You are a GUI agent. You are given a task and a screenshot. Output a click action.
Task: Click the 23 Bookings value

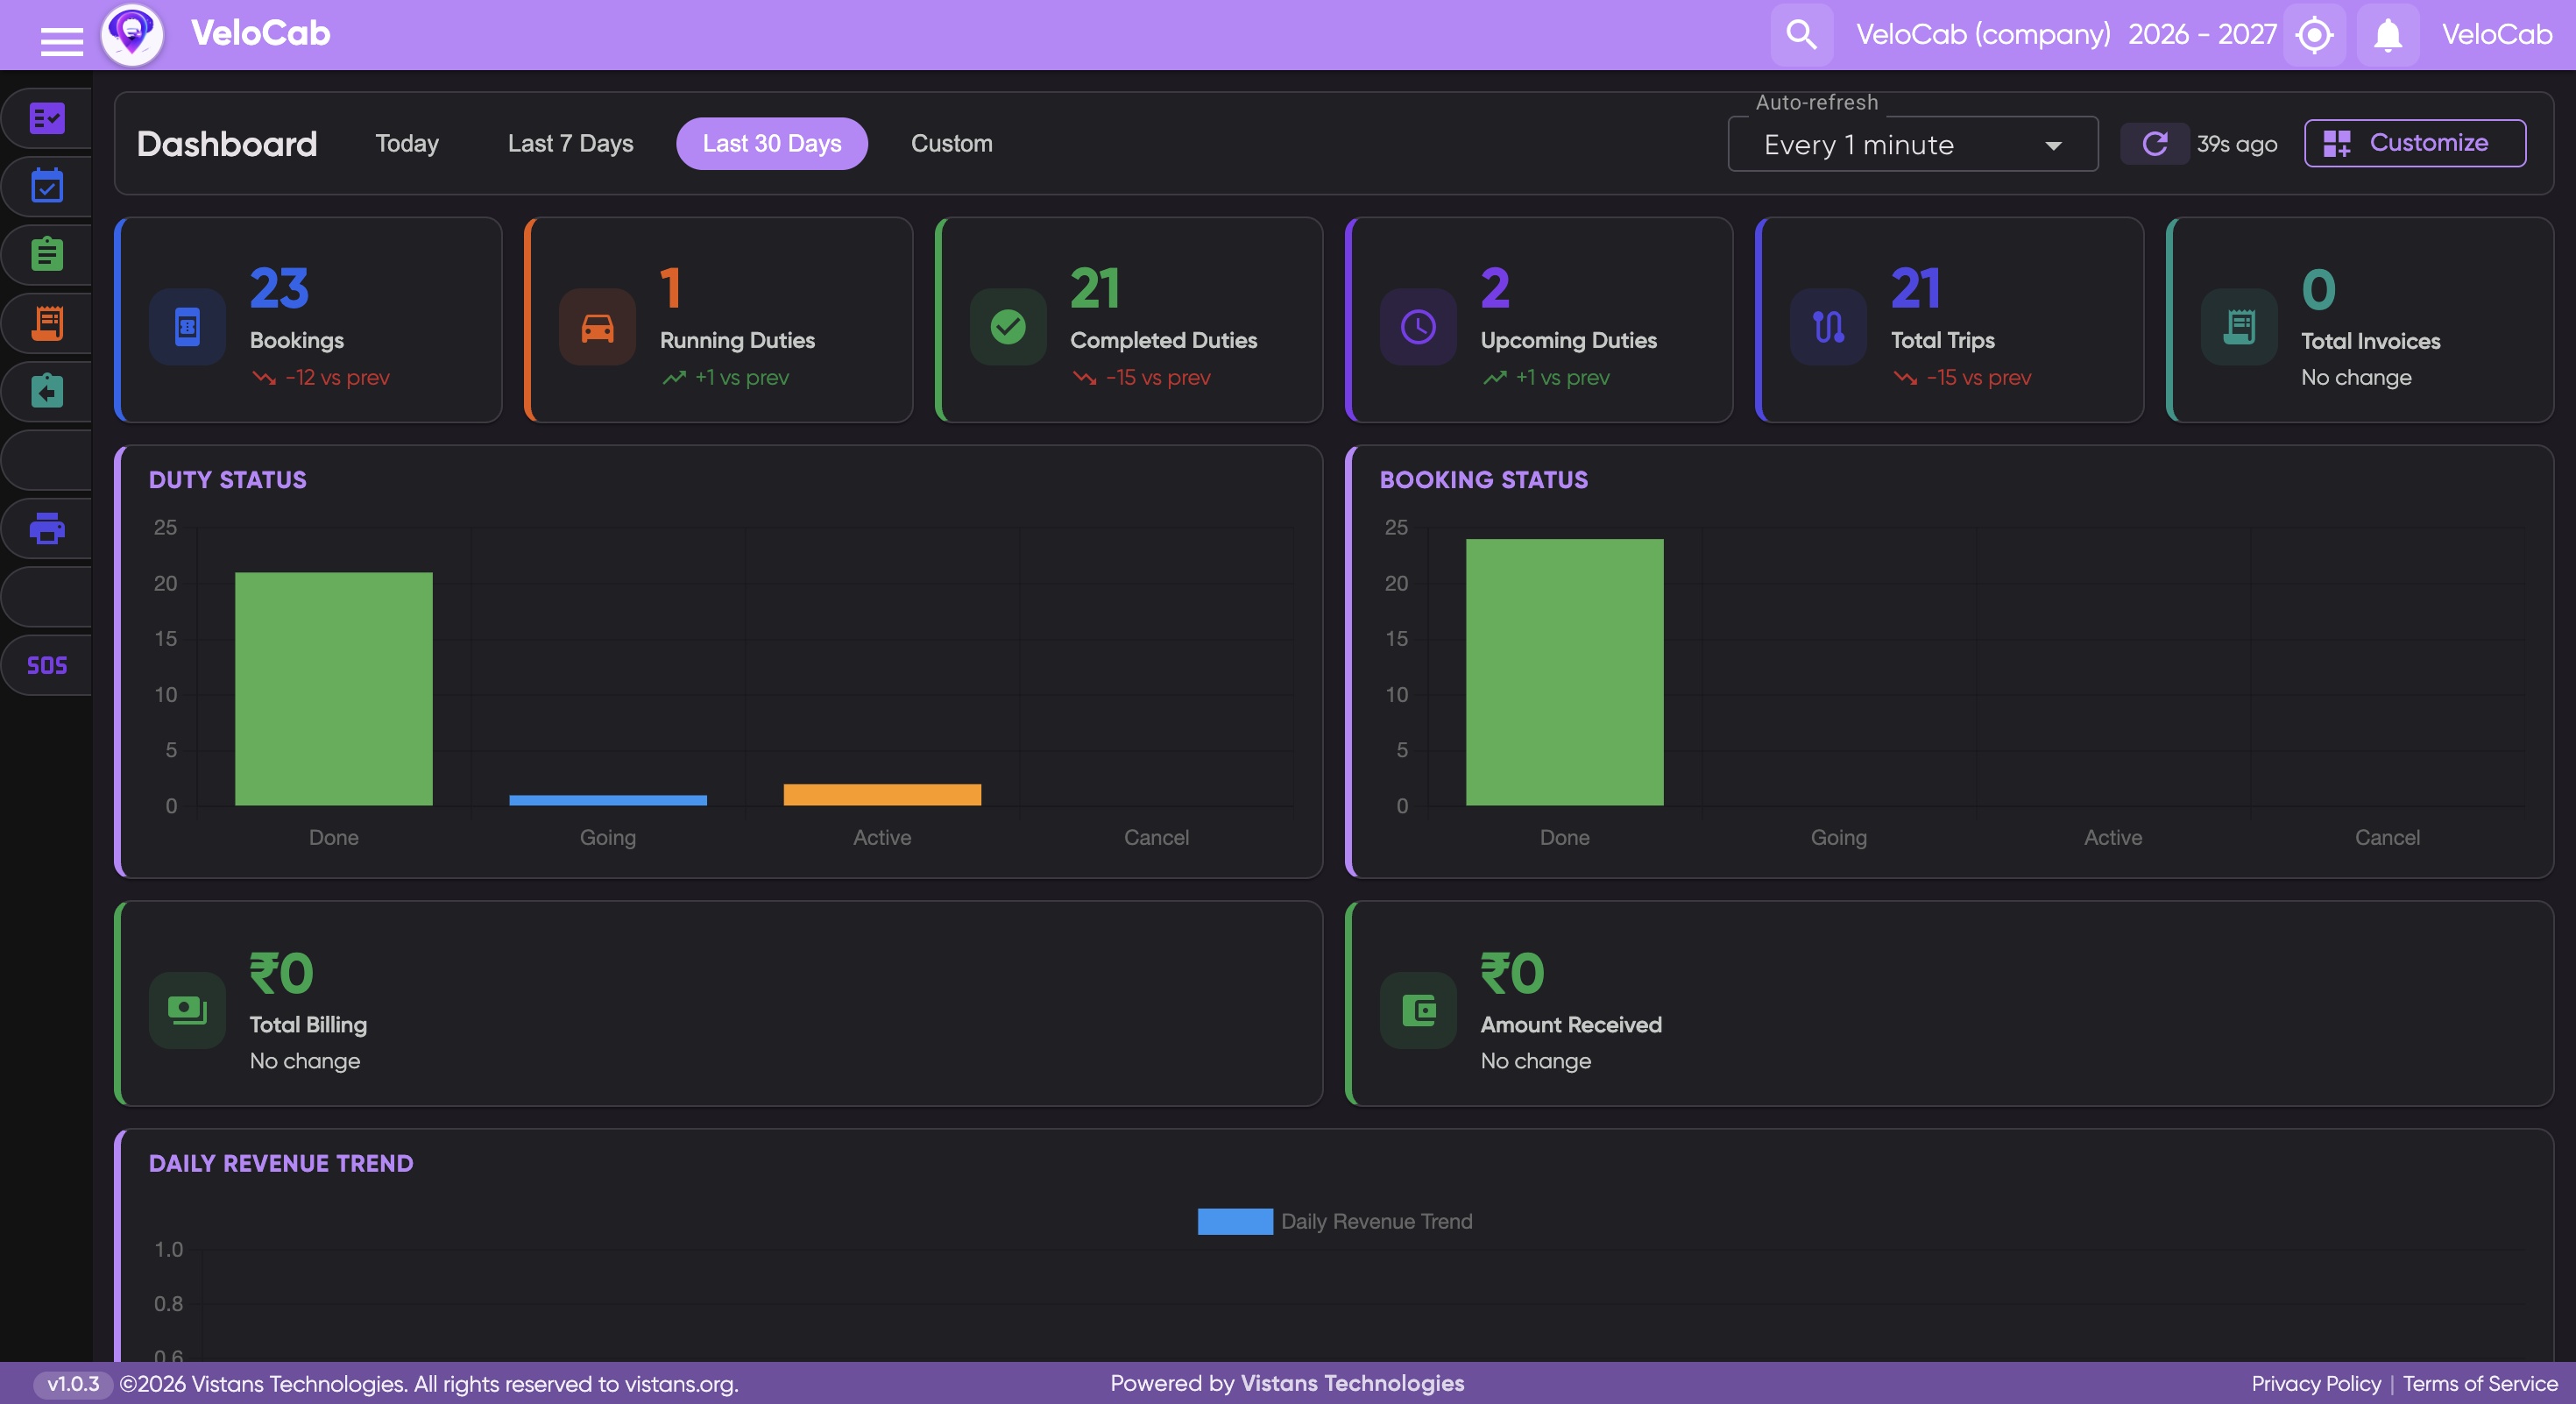point(279,288)
